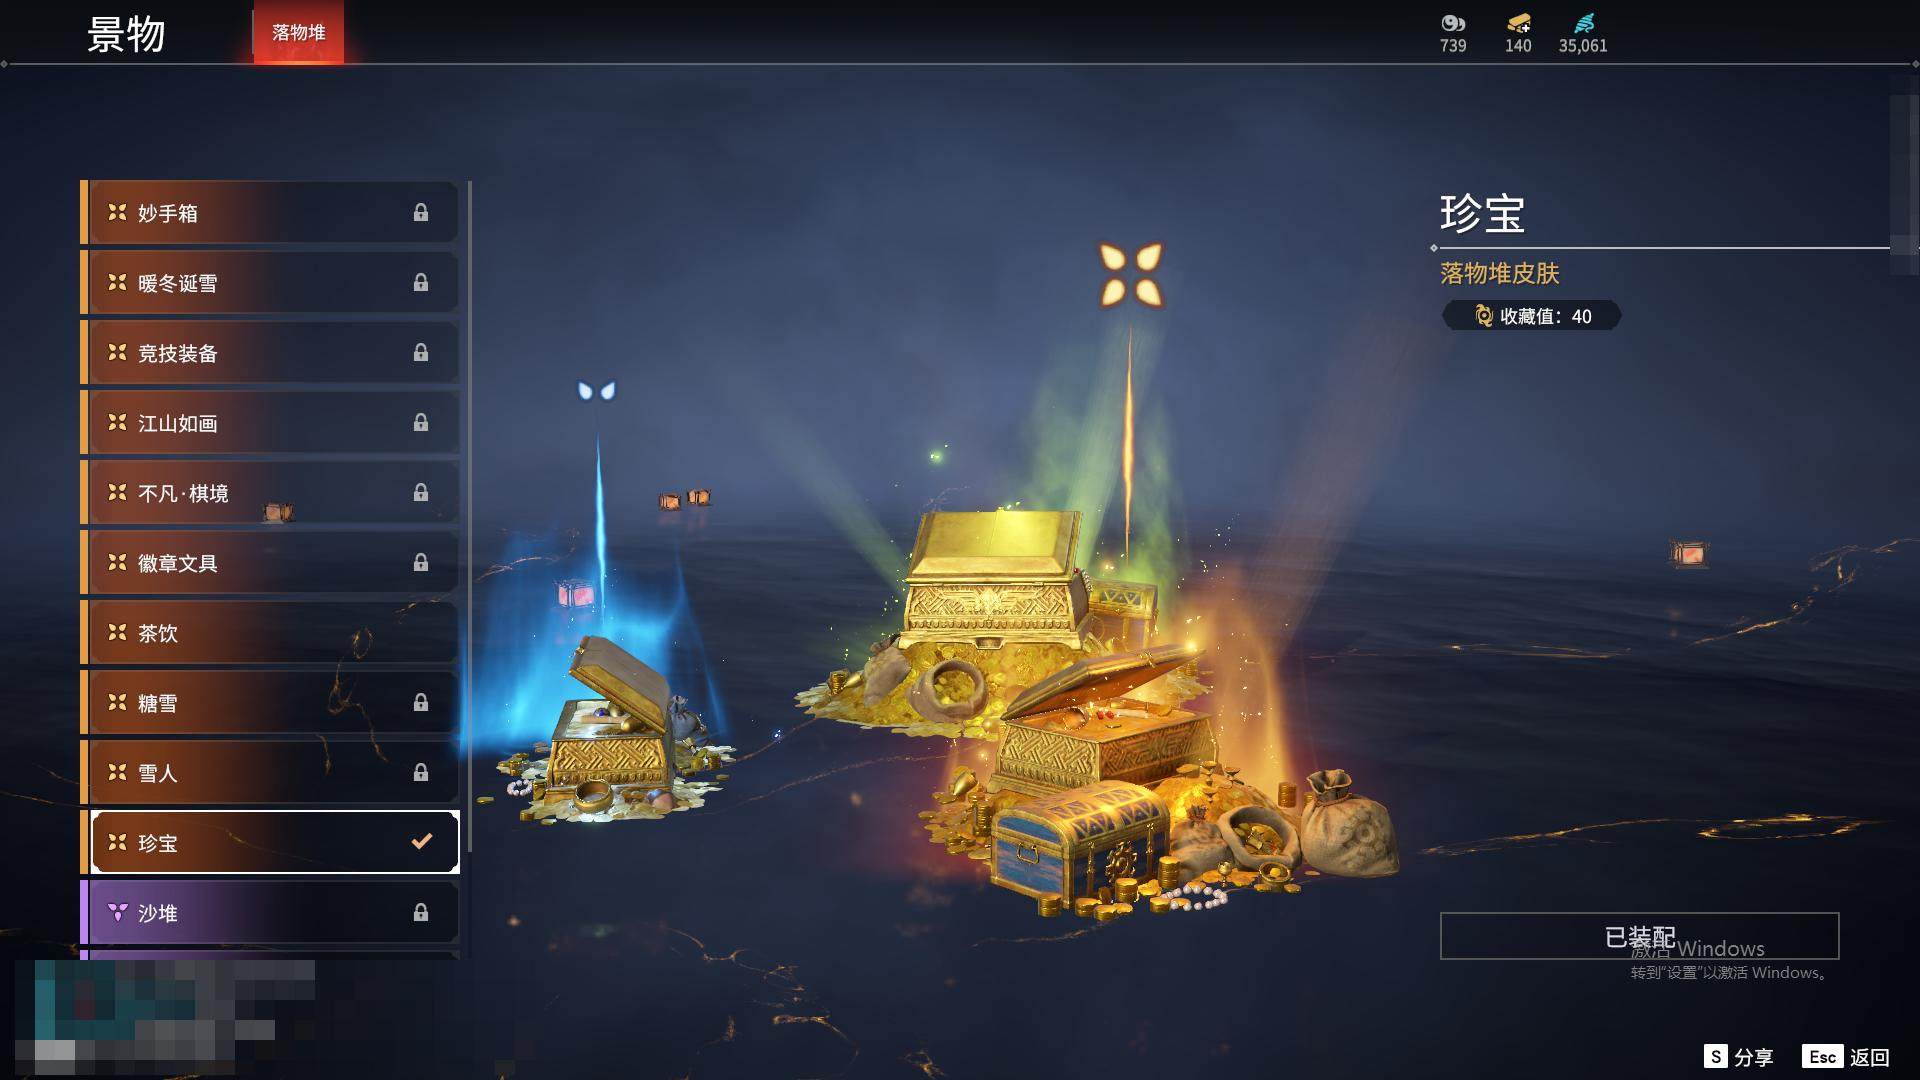Click the lock icon on 暖冬诞雪
Image resolution: width=1920 pixels, height=1080 pixels.
coord(421,282)
